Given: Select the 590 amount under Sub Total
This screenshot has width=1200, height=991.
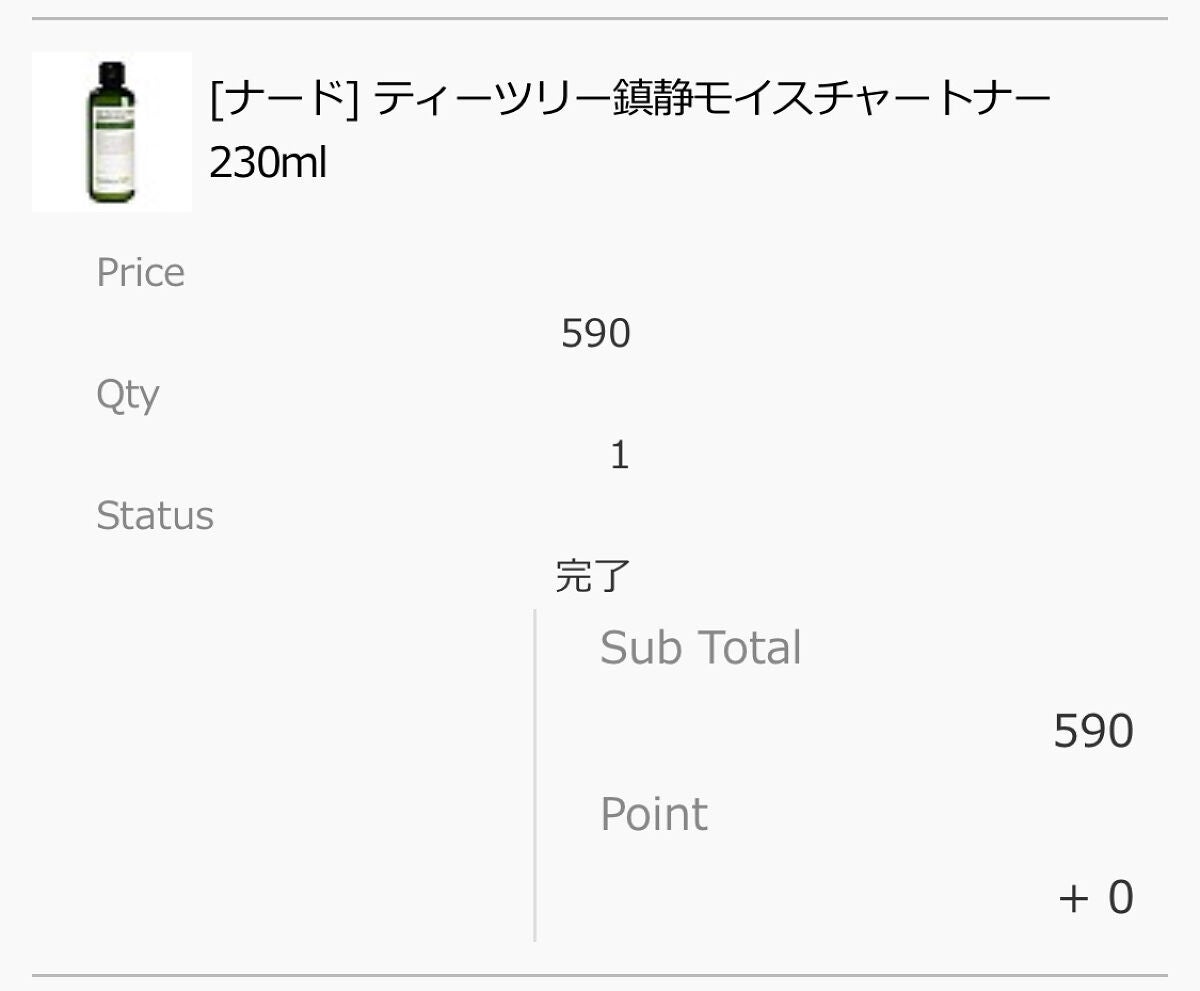Looking at the screenshot, I should [x=1093, y=732].
